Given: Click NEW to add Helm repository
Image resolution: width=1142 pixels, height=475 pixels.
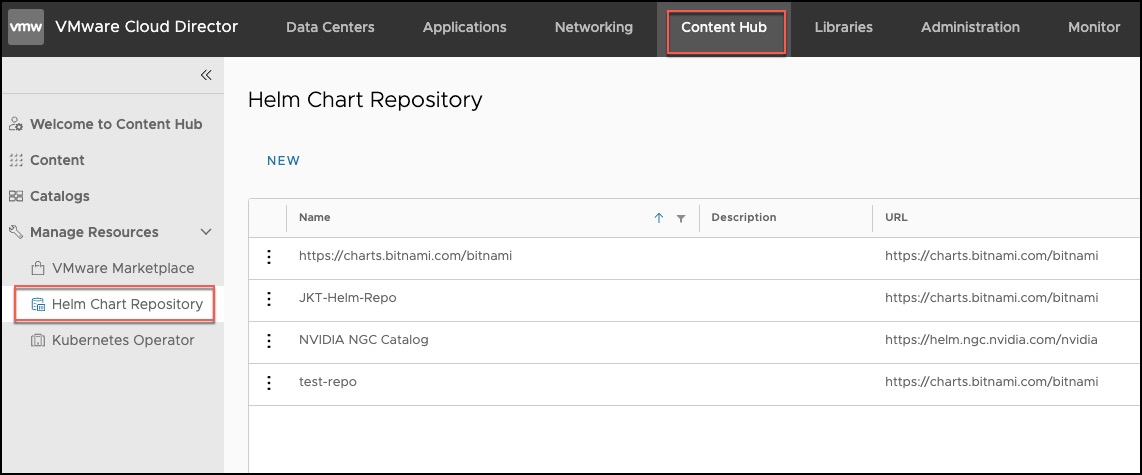Looking at the screenshot, I should click(x=283, y=161).
